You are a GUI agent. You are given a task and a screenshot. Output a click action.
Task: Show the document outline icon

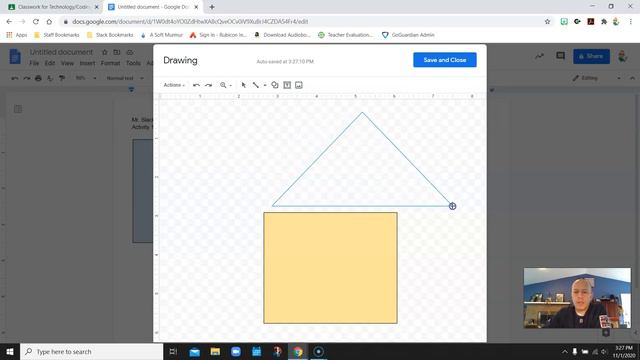point(18,109)
